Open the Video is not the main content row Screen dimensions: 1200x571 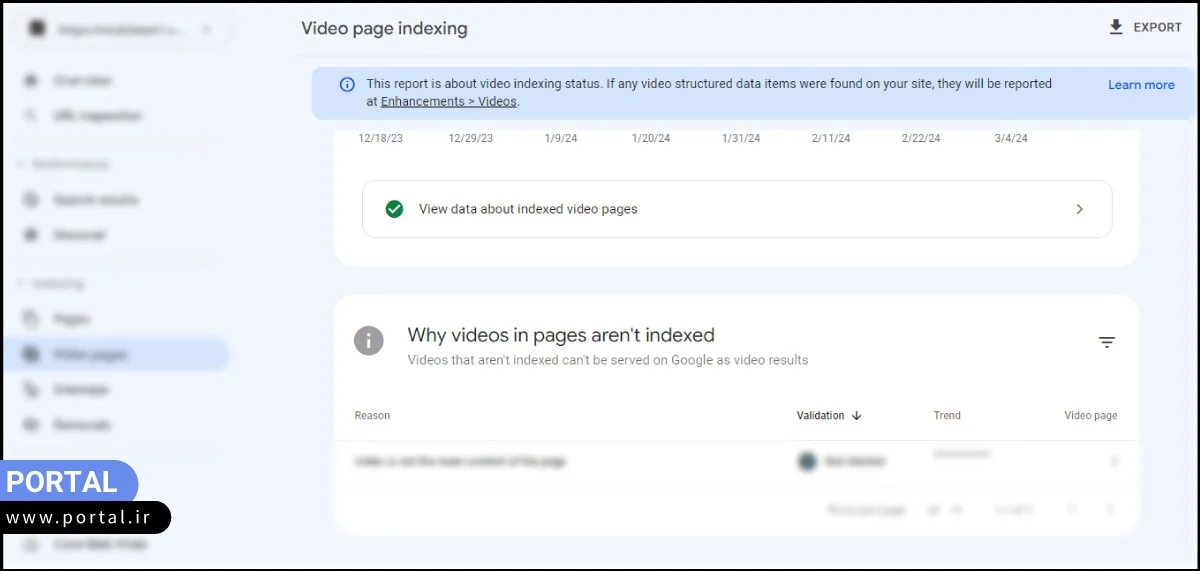736,462
